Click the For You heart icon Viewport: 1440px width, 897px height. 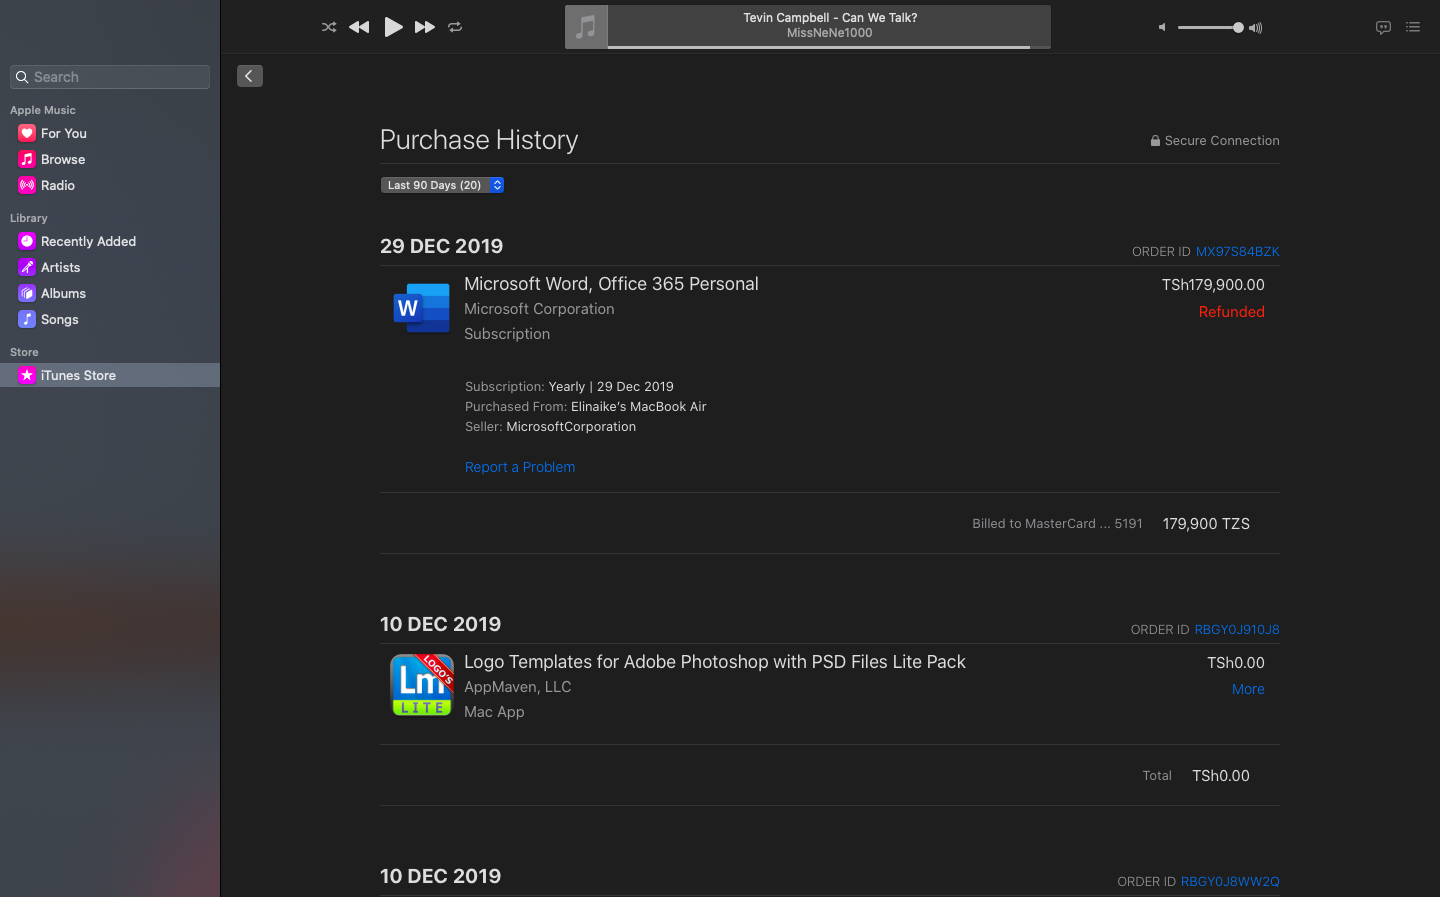pos(27,133)
